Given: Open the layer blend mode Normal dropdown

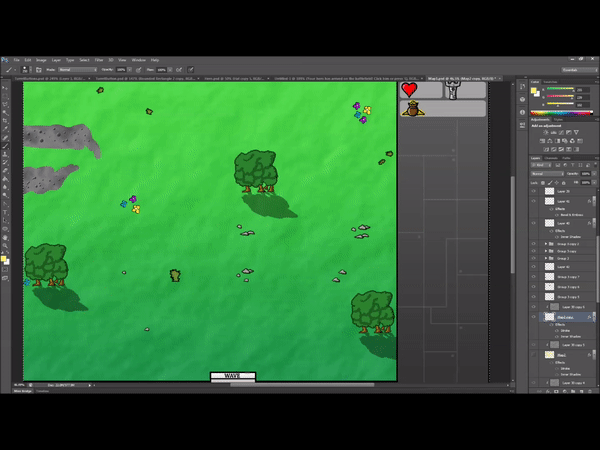Looking at the screenshot, I should (x=543, y=173).
